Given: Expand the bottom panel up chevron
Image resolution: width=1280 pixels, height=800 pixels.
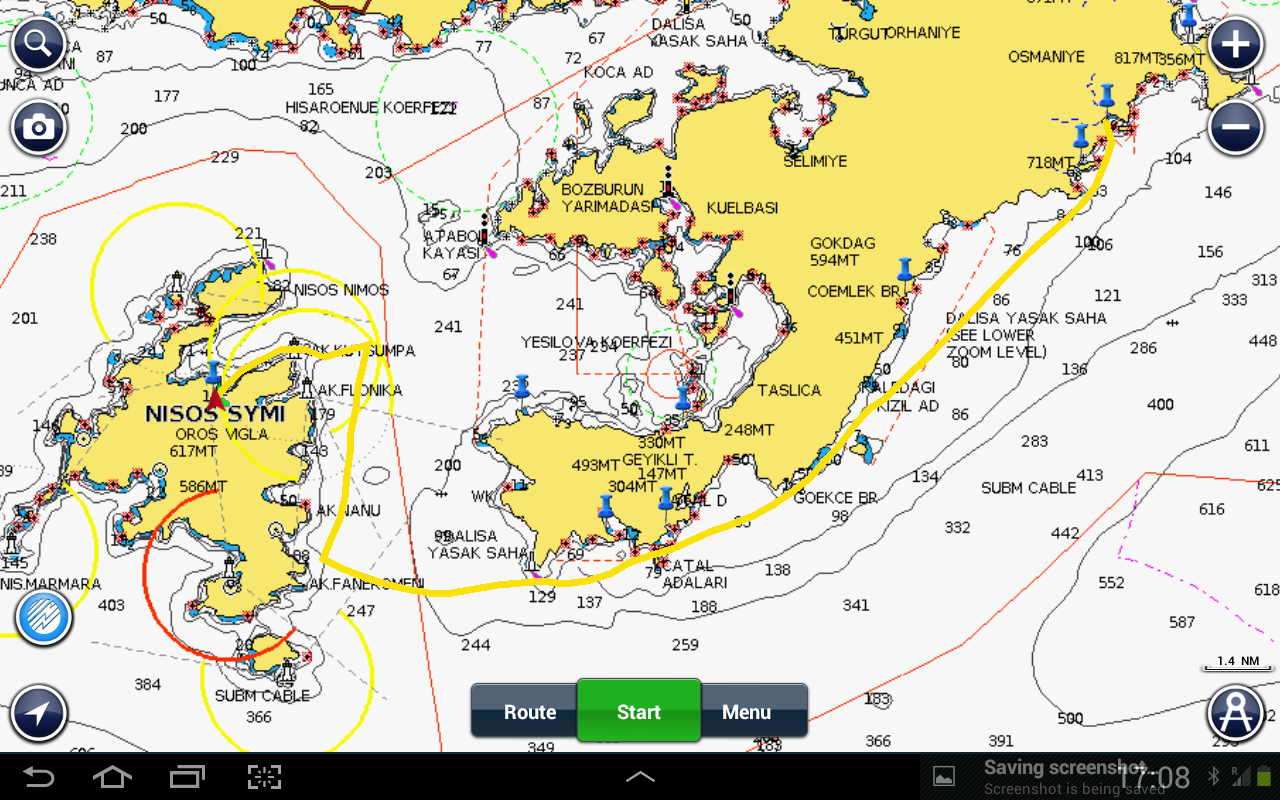Looking at the screenshot, I should tap(640, 777).
